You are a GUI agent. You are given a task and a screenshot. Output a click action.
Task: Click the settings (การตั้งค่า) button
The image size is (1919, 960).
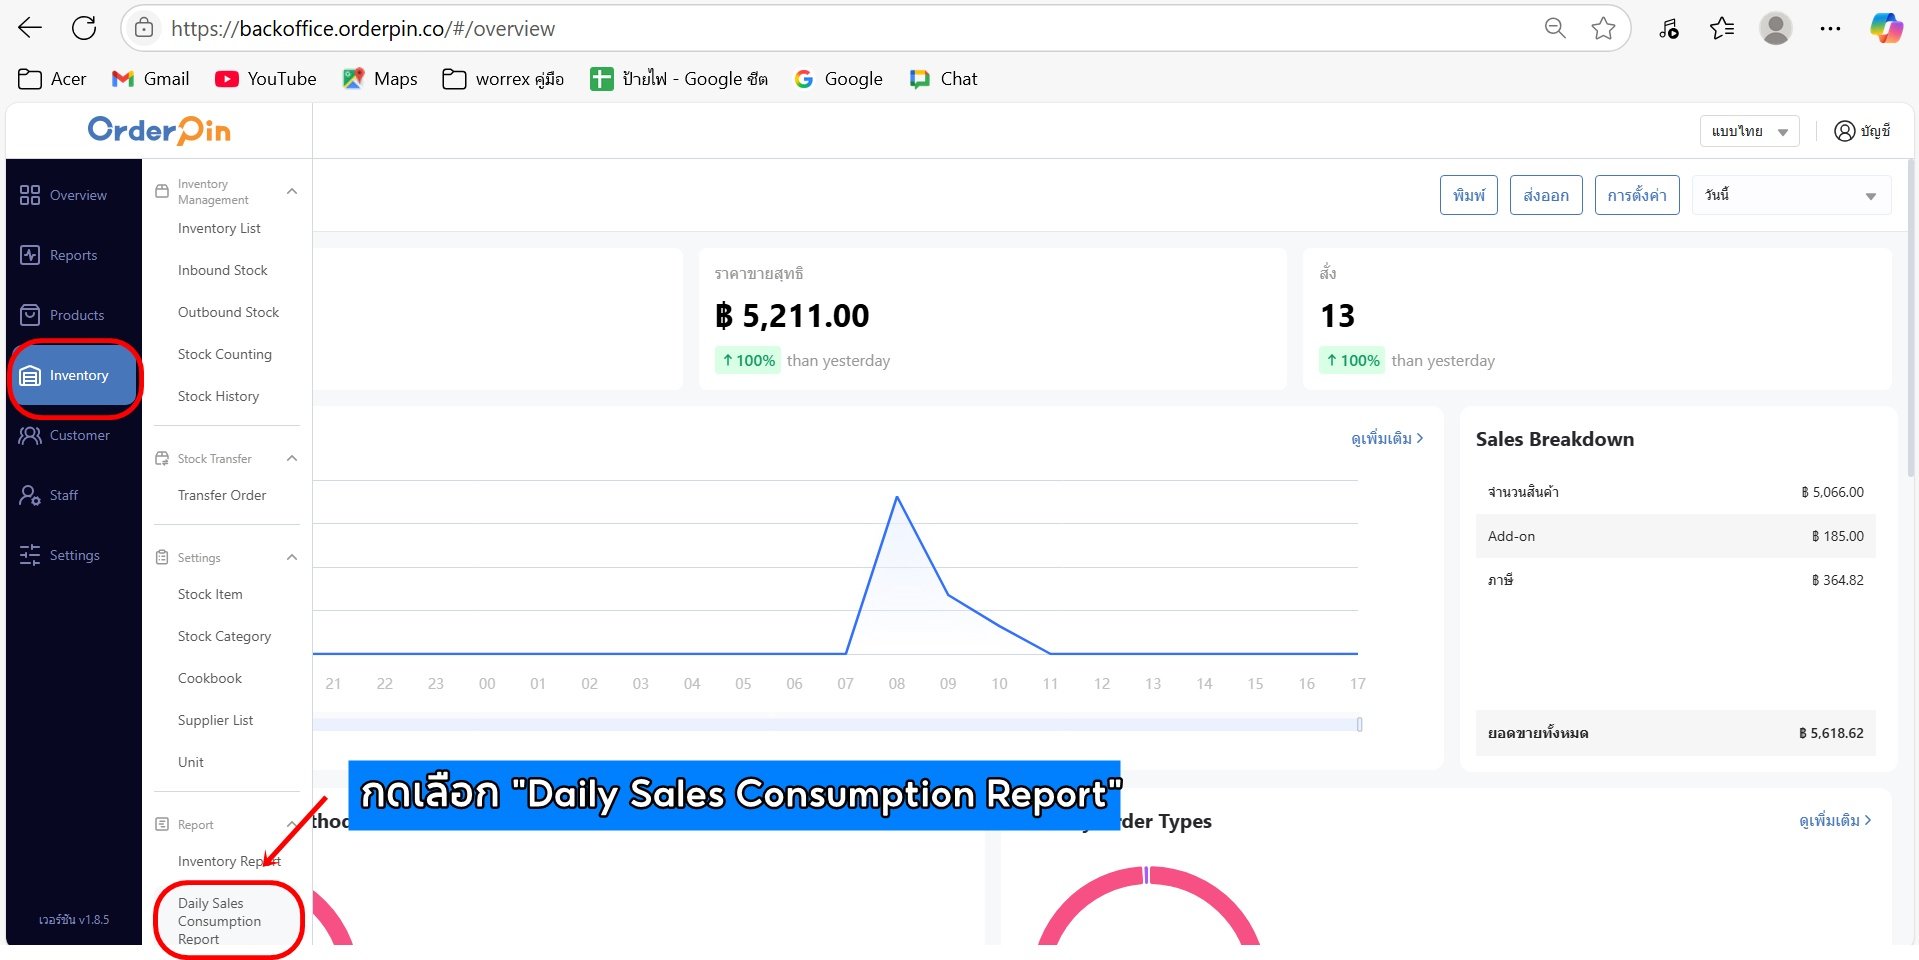(1637, 195)
